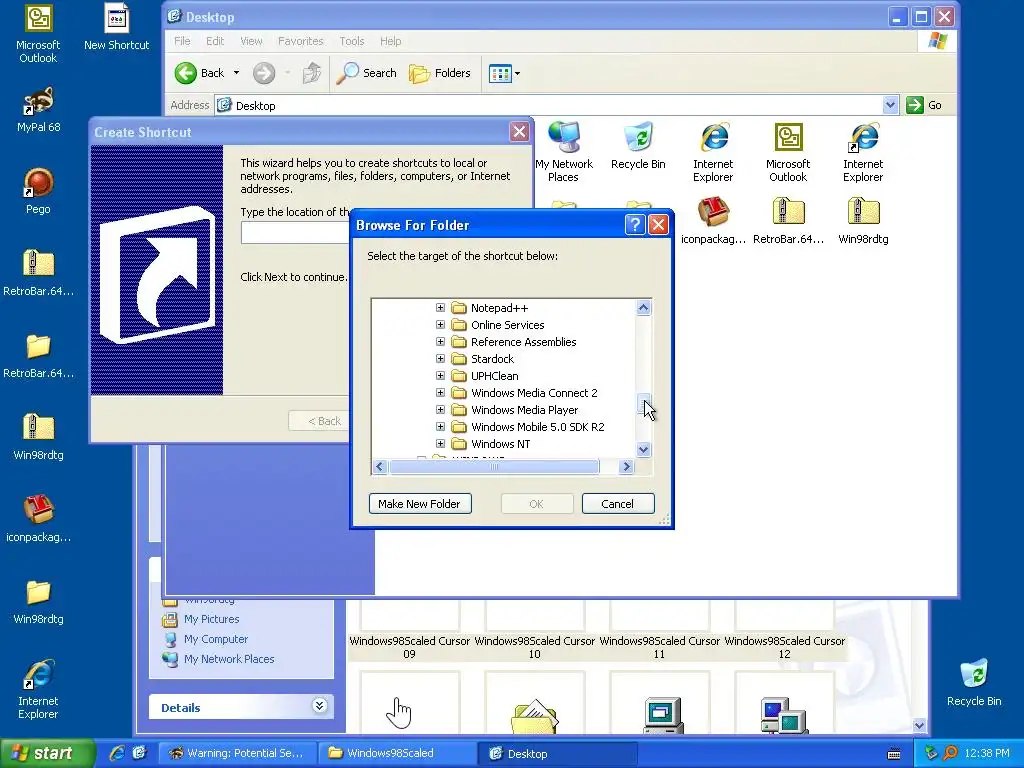Open the View menu
Viewport: 1024px width, 768px height.
(251, 41)
